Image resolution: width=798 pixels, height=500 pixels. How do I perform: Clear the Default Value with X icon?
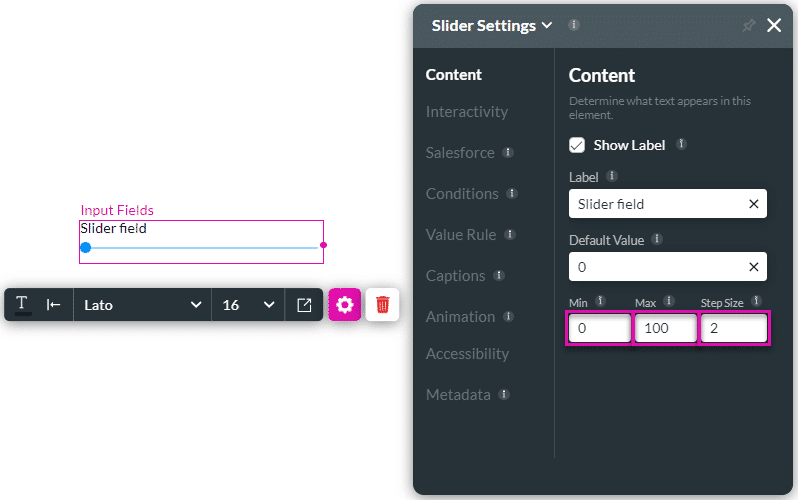click(753, 267)
